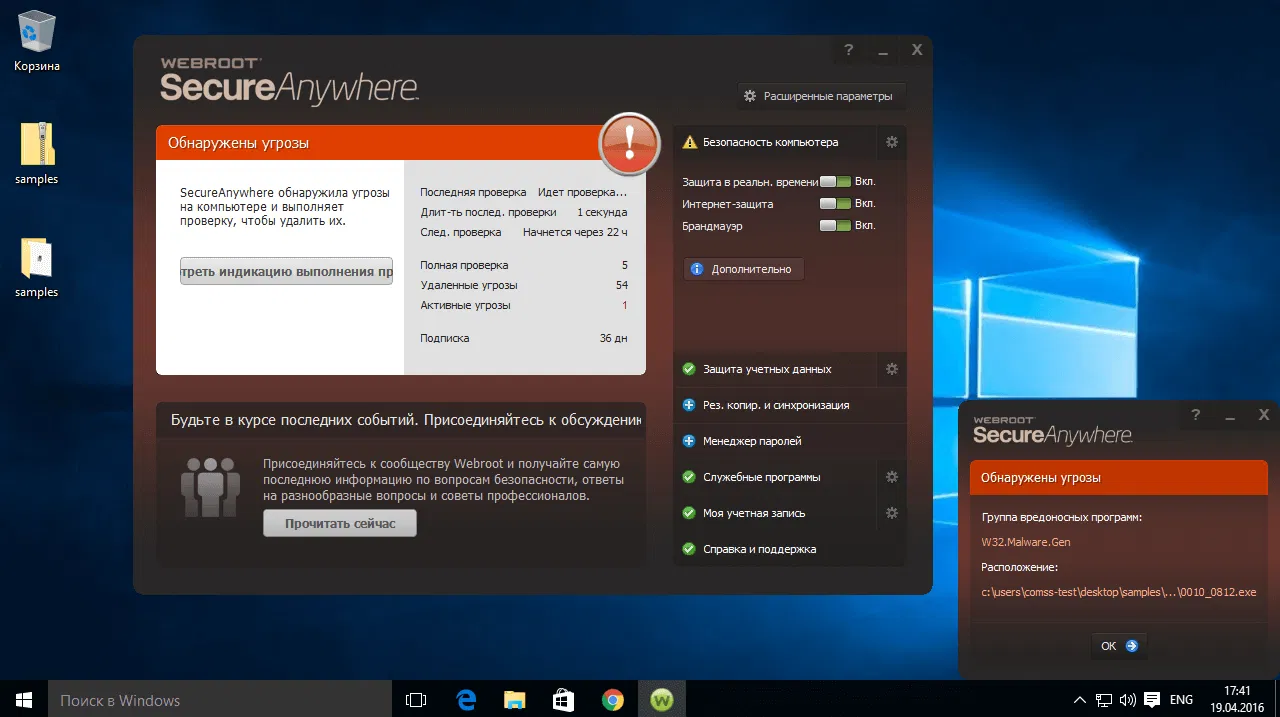Disable the firewall toggle
The image size is (1280, 717).
(834, 226)
